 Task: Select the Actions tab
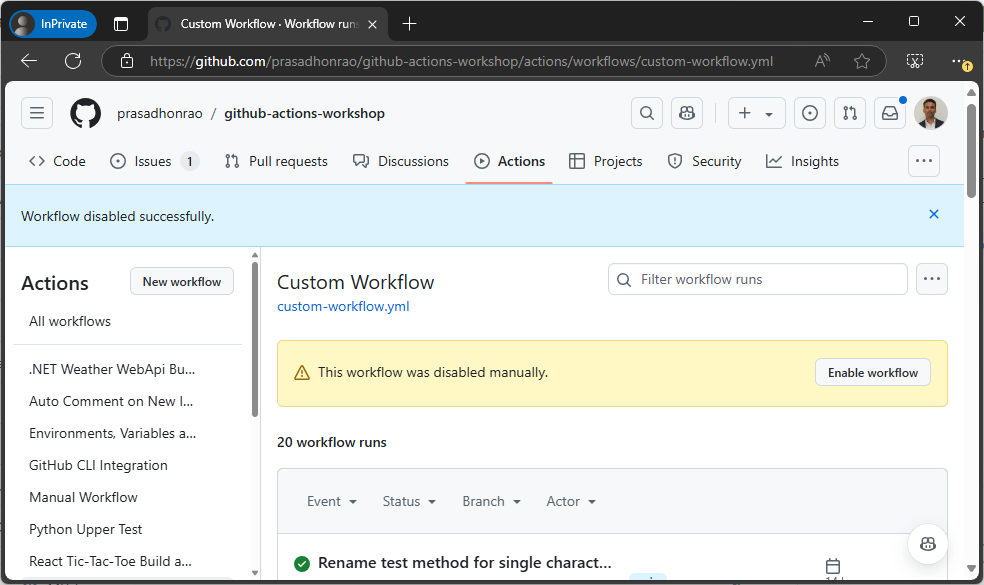509,161
